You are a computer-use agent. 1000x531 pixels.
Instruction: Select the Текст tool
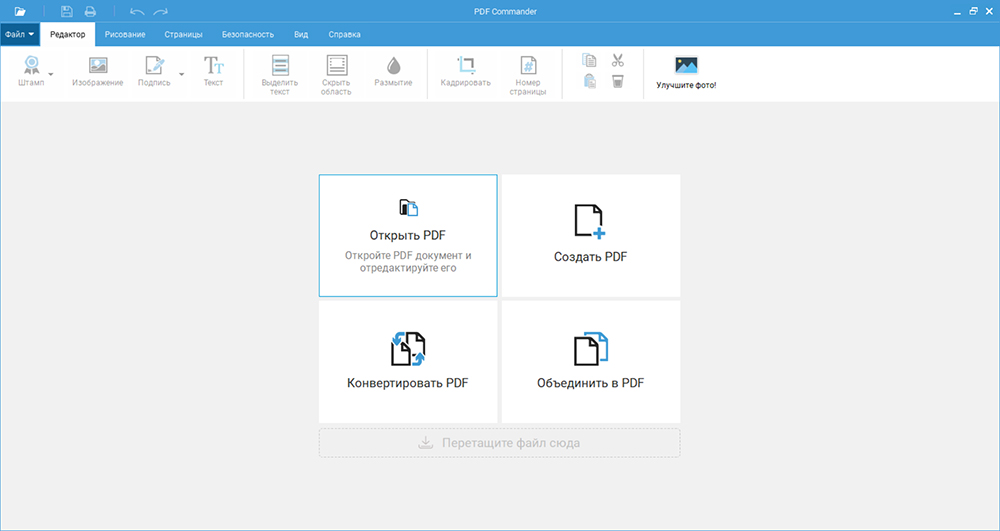click(x=213, y=71)
